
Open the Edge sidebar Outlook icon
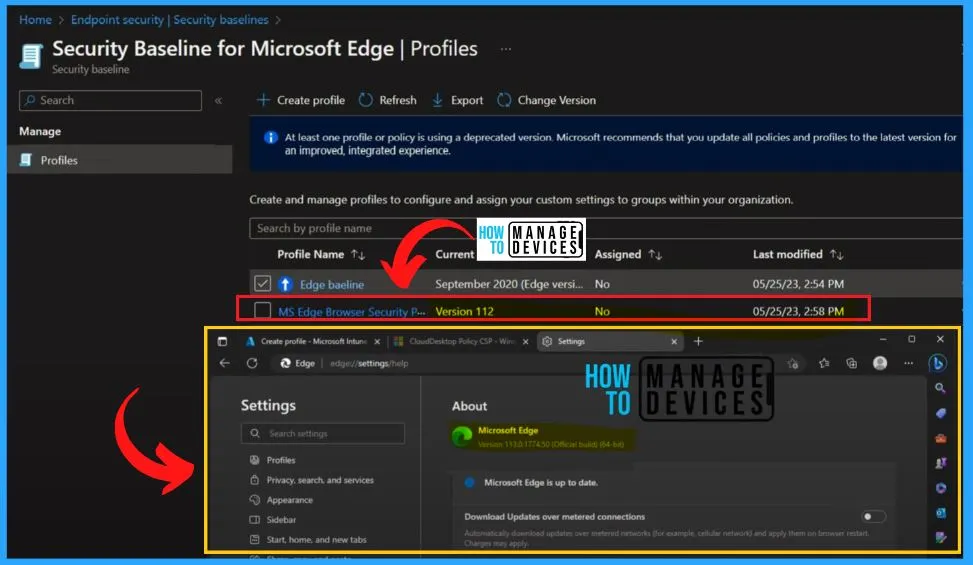pos(941,513)
